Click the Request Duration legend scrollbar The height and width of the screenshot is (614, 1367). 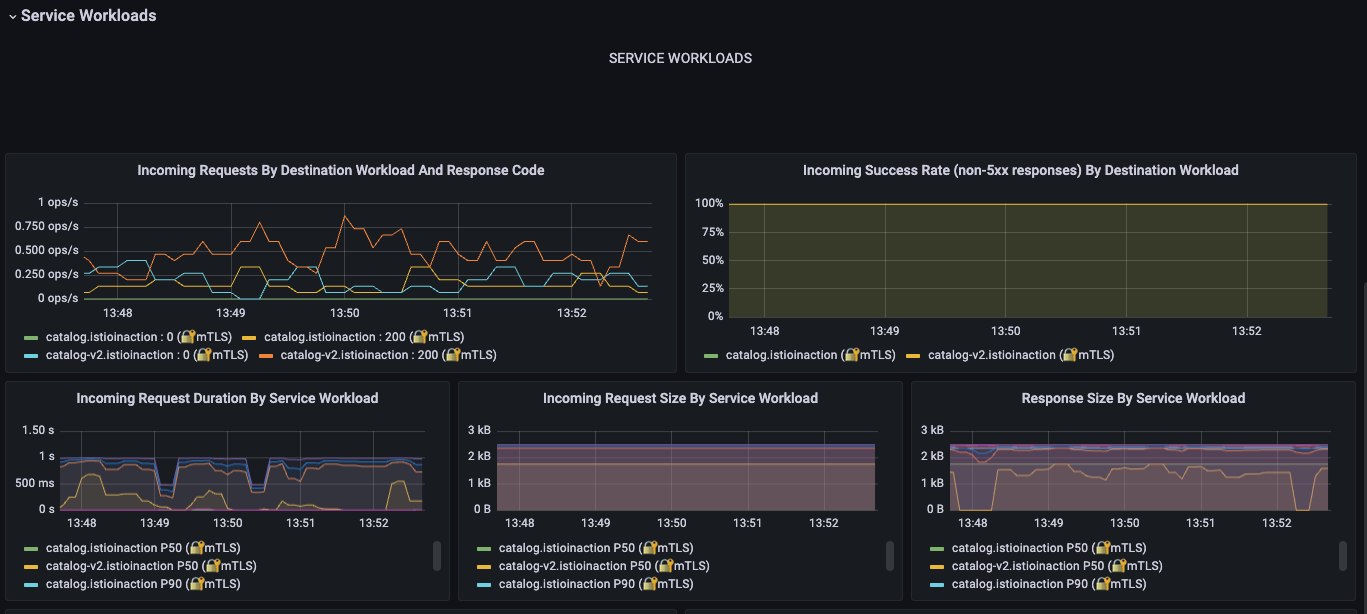(436, 556)
